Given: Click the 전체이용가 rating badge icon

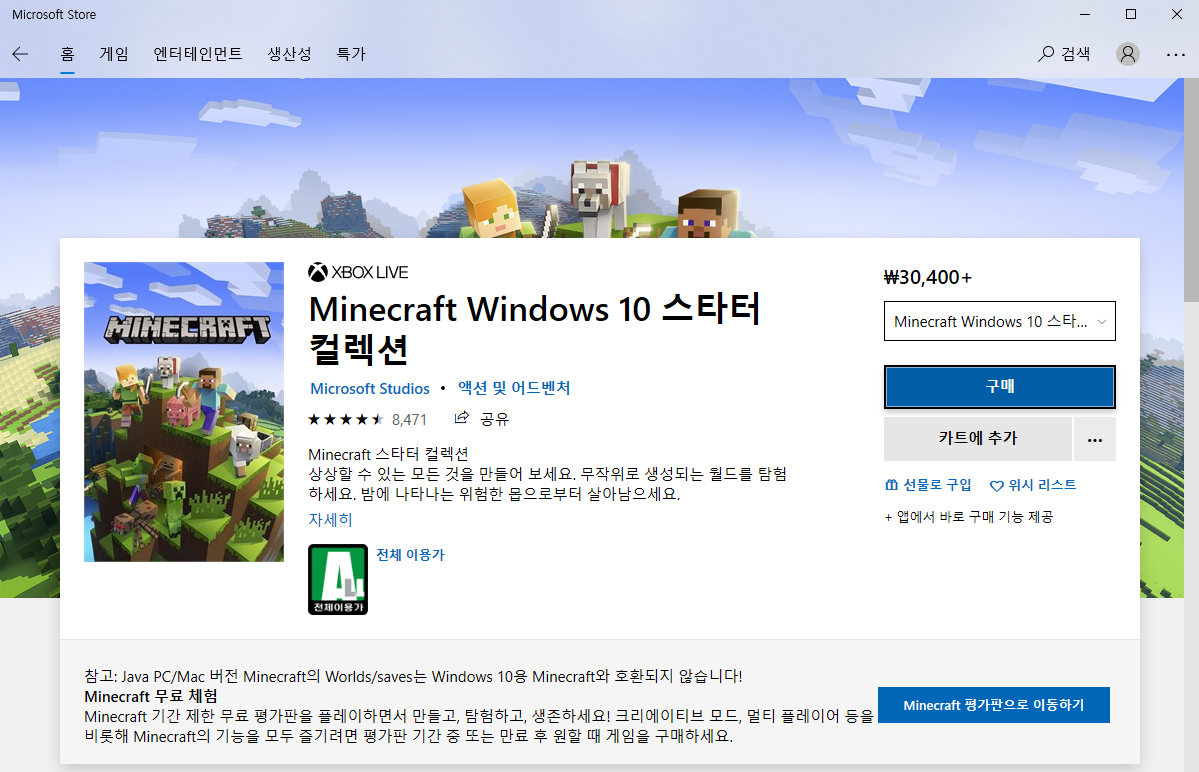Looking at the screenshot, I should [x=338, y=579].
